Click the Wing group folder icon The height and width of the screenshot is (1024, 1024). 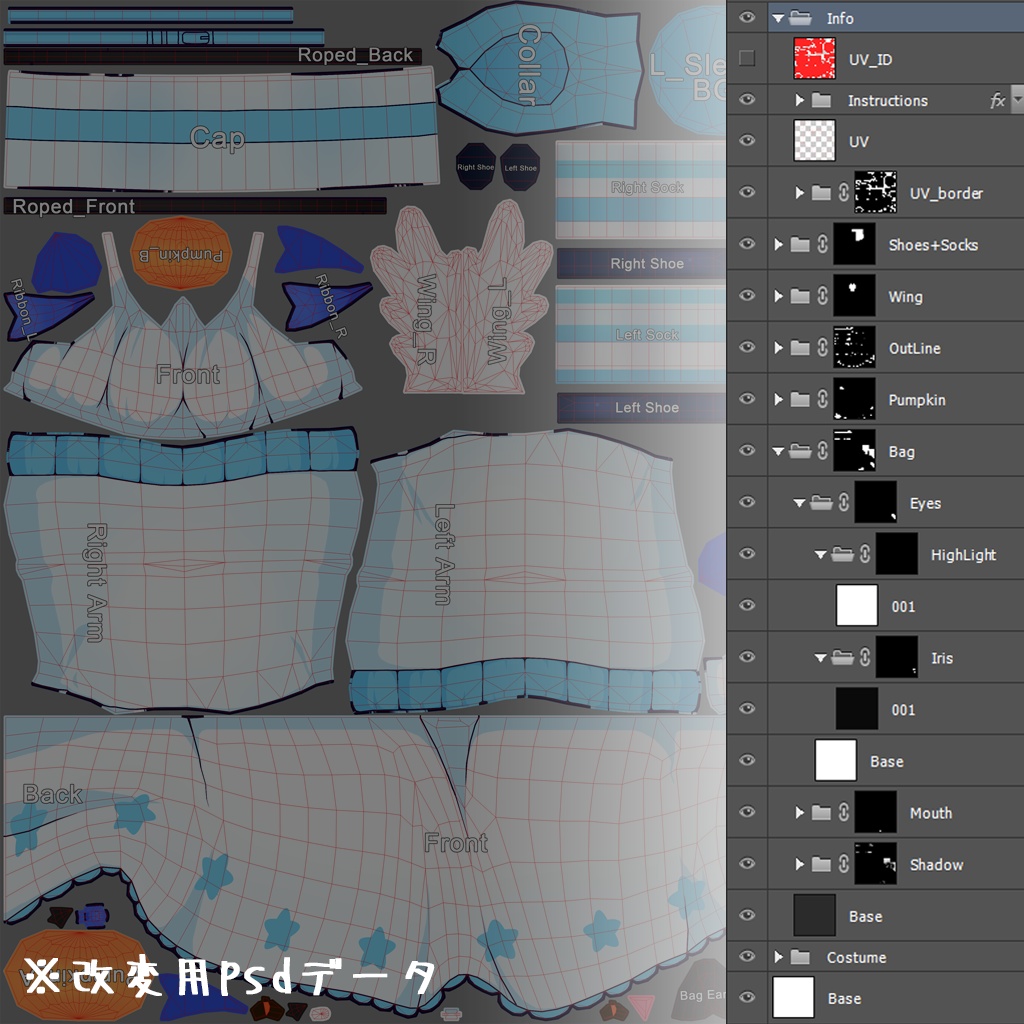pyautogui.click(x=800, y=296)
